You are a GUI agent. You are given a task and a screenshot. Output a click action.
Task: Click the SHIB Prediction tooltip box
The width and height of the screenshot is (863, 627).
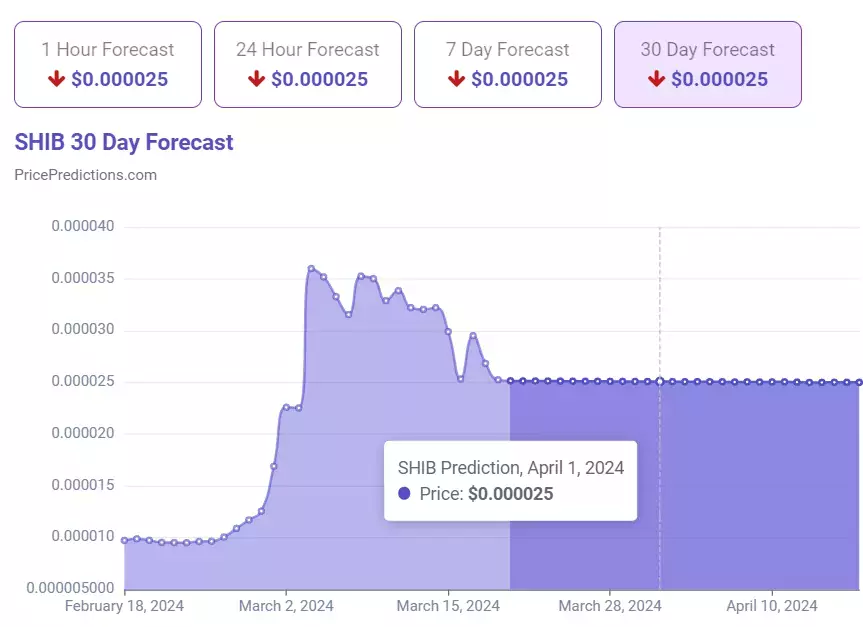point(510,481)
